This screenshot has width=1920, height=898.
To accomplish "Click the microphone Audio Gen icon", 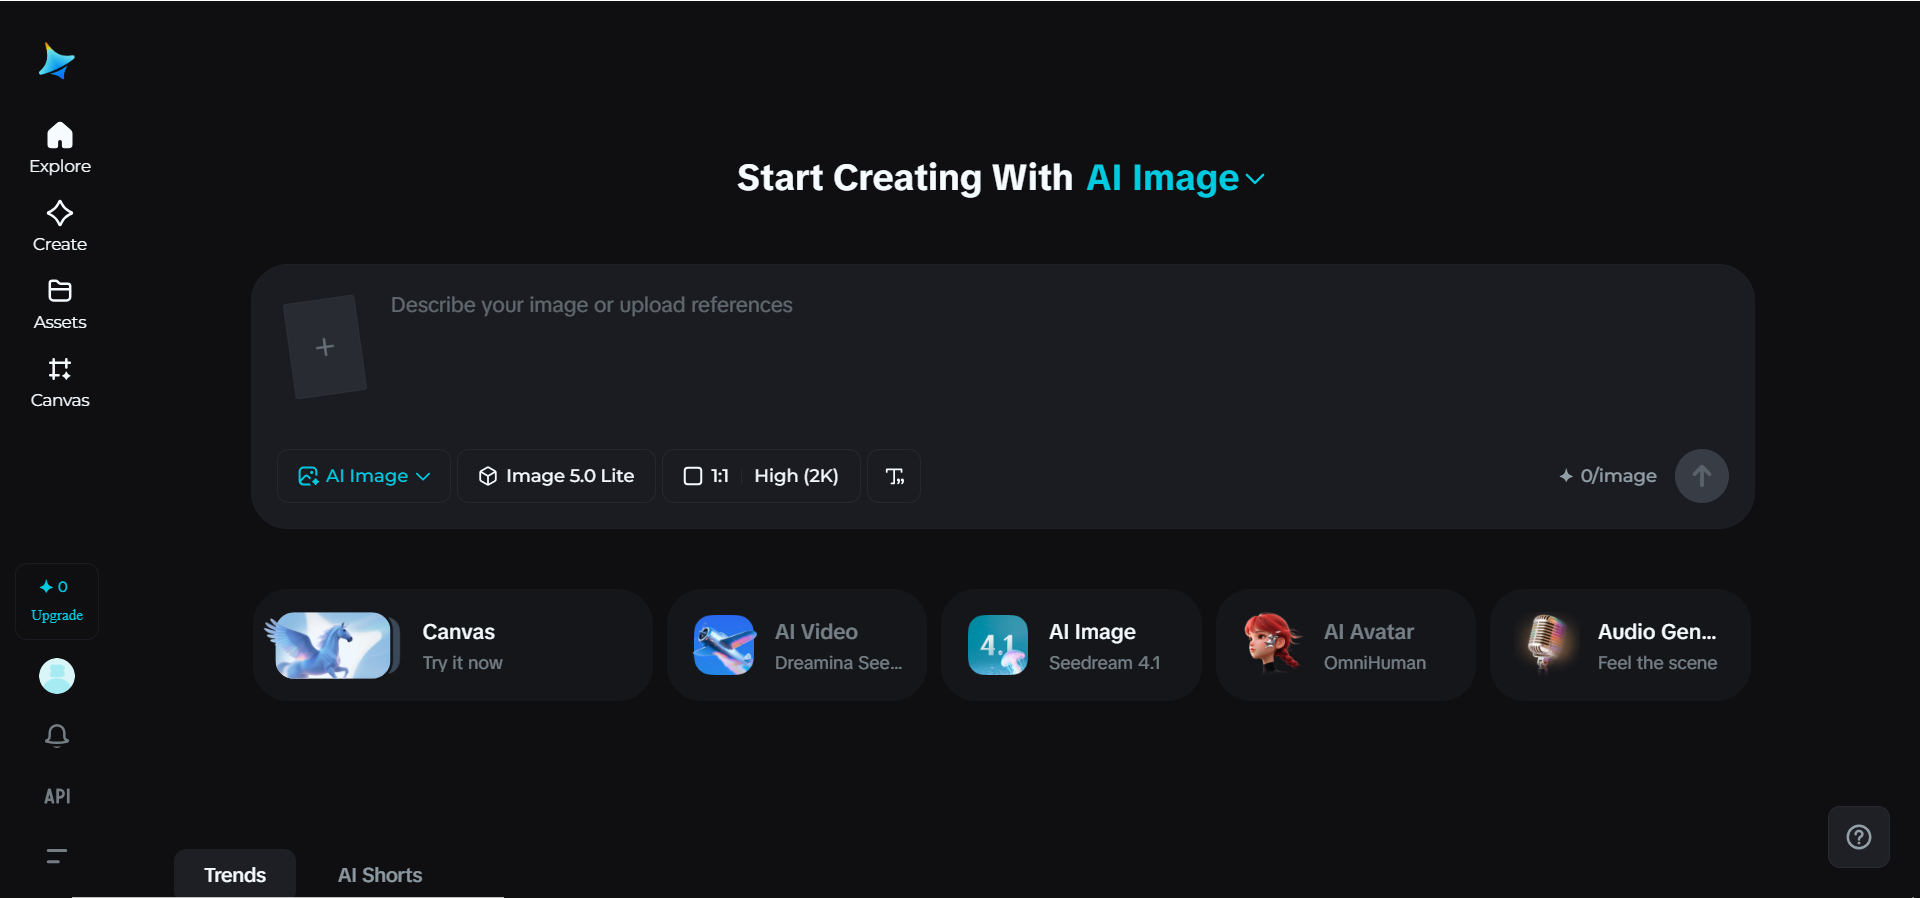I will pos(1546,643).
